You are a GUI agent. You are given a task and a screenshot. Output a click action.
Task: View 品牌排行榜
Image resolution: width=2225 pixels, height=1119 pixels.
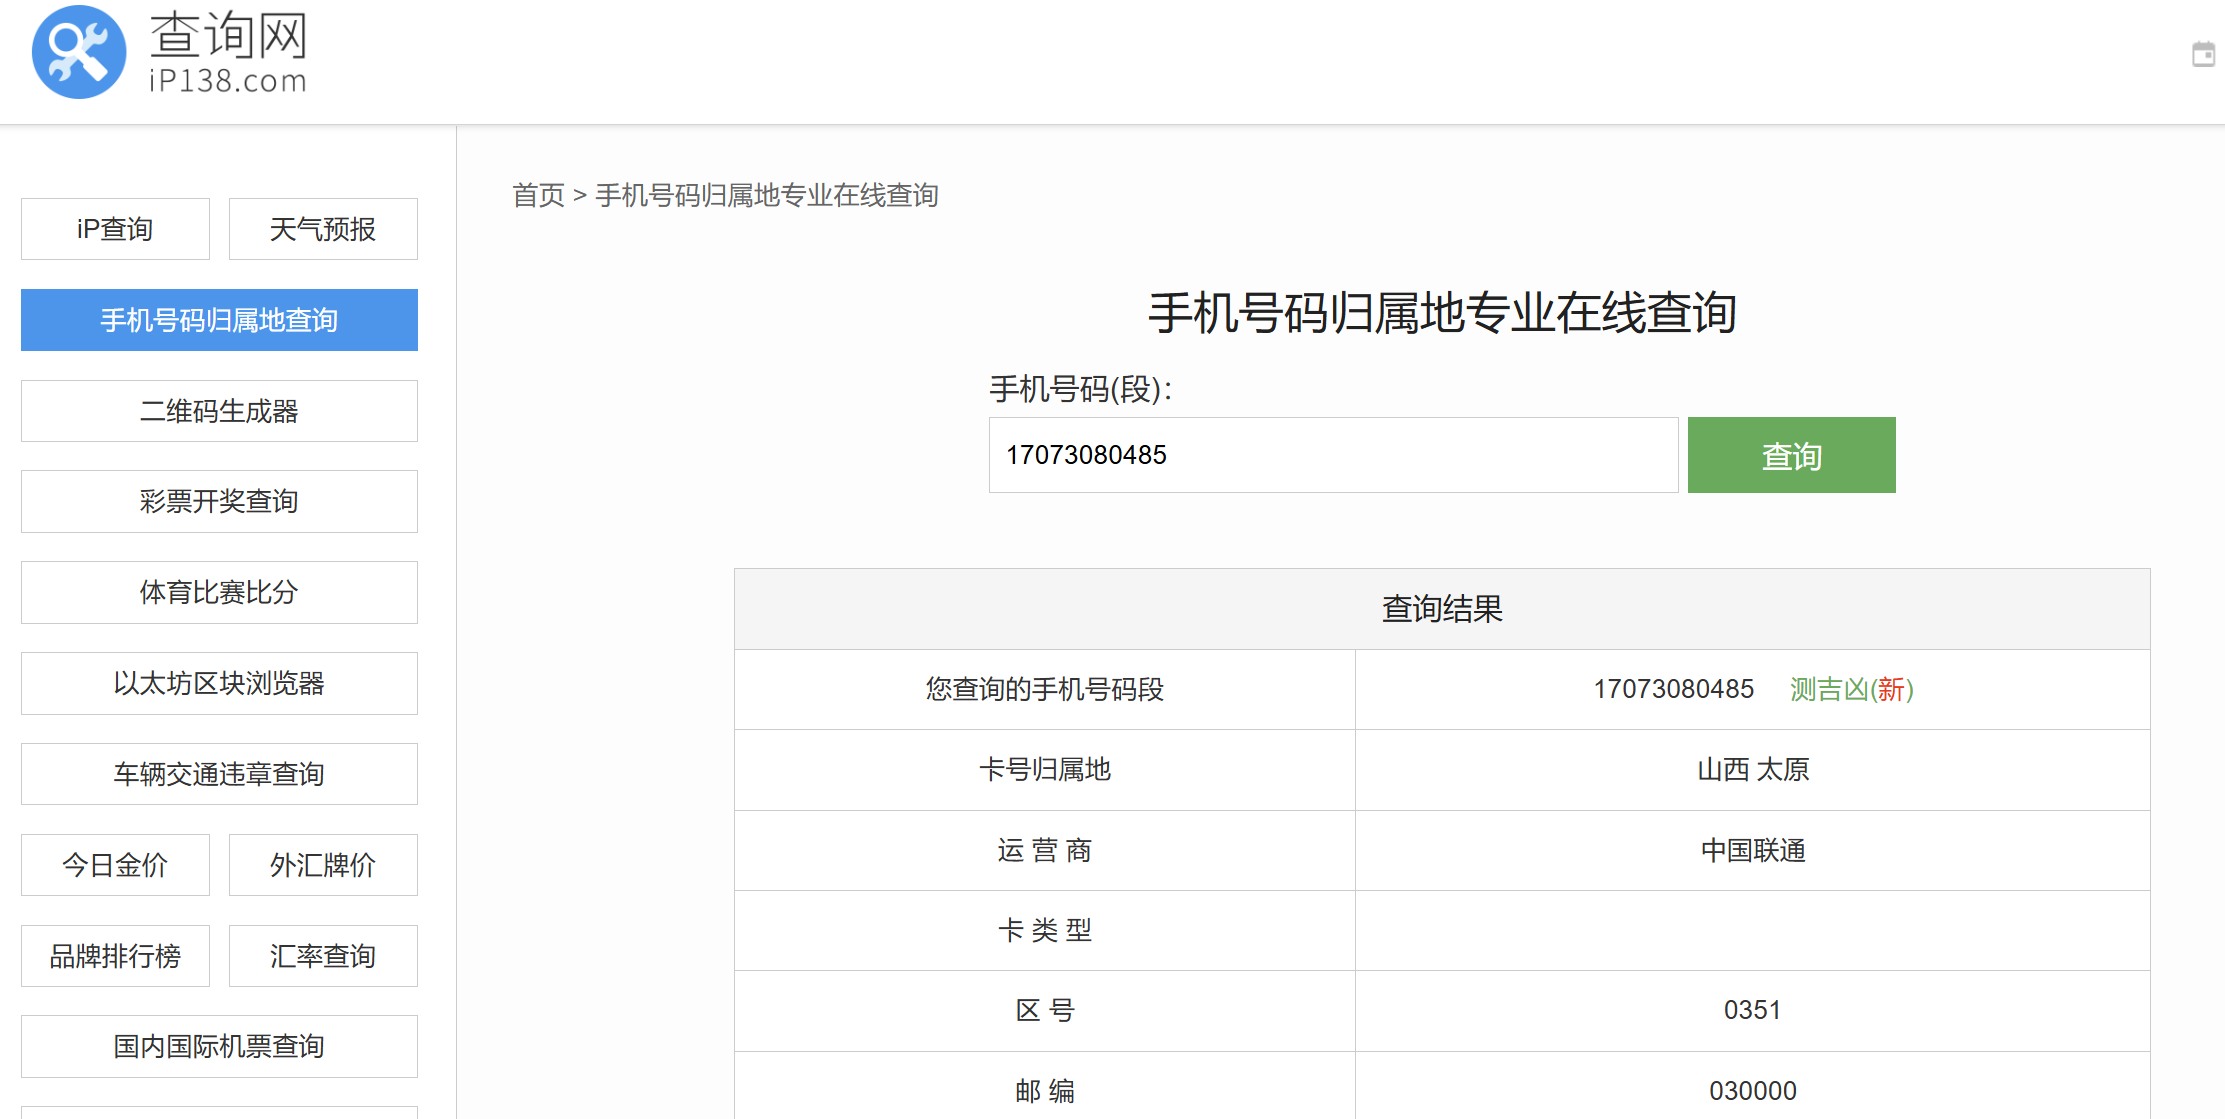(115, 956)
